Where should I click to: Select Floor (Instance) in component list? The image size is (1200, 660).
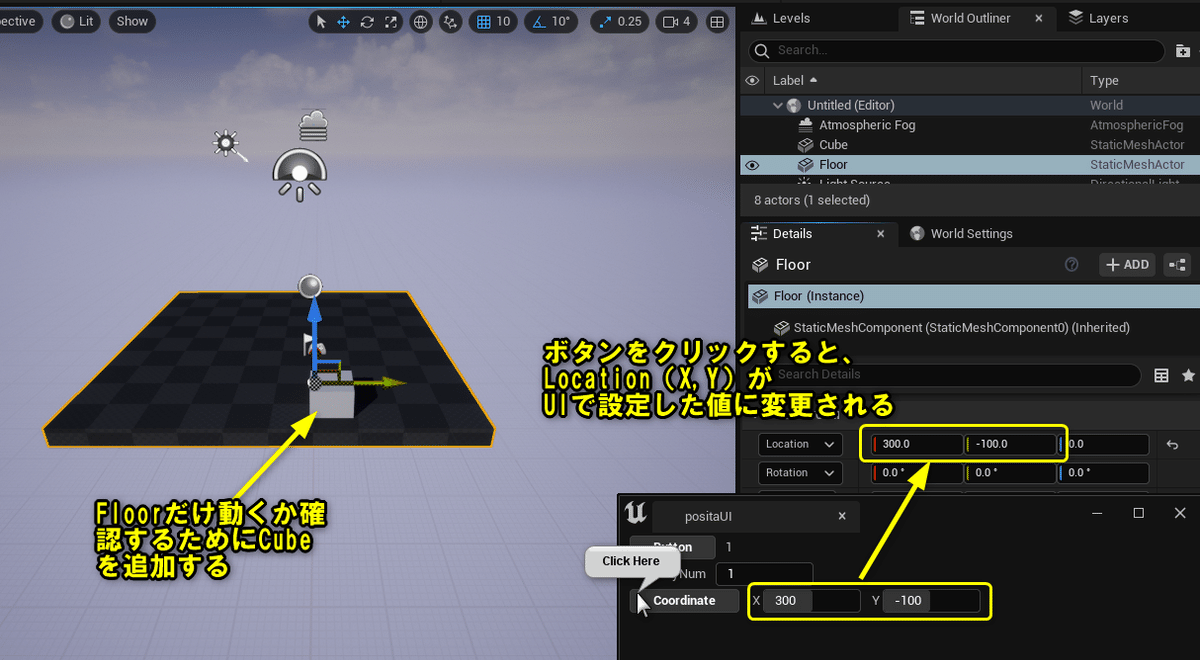(972, 296)
